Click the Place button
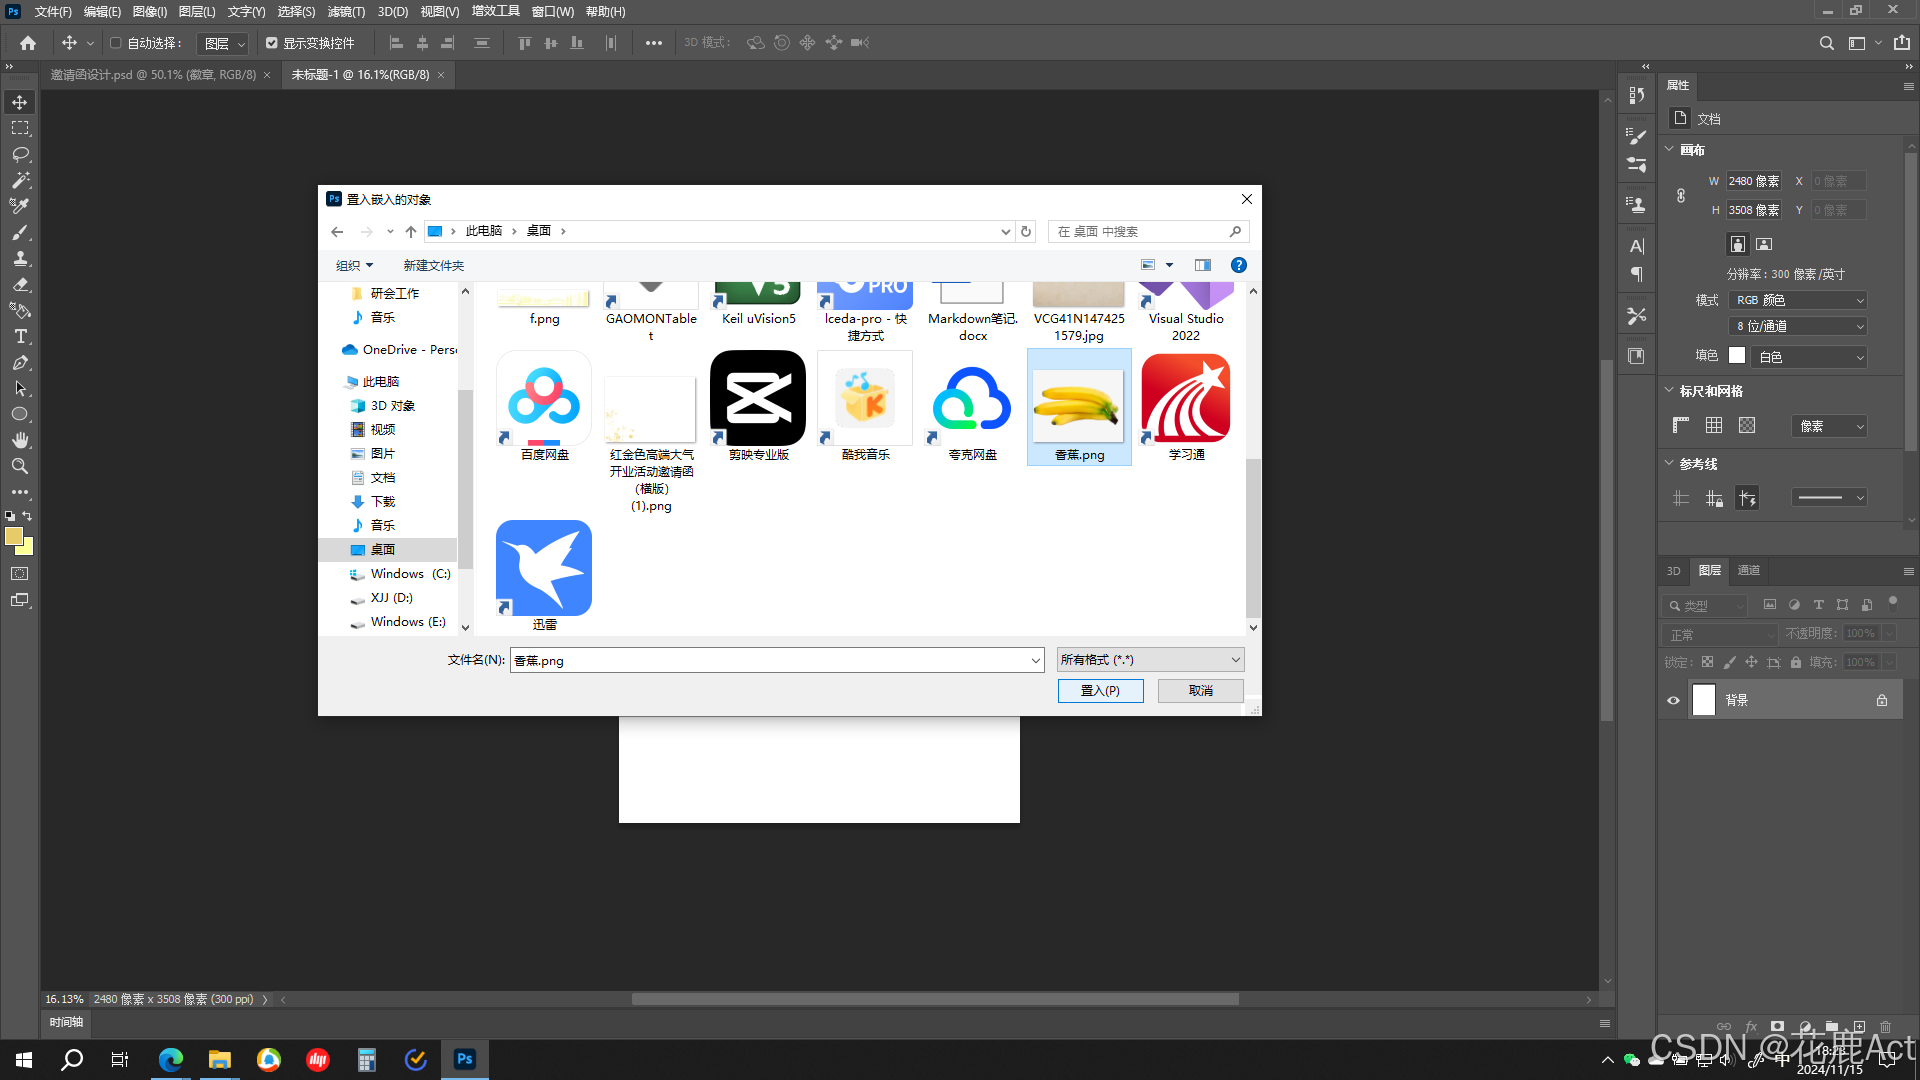Viewport: 1920px width, 1080px height. click(x=1100, y=691)
